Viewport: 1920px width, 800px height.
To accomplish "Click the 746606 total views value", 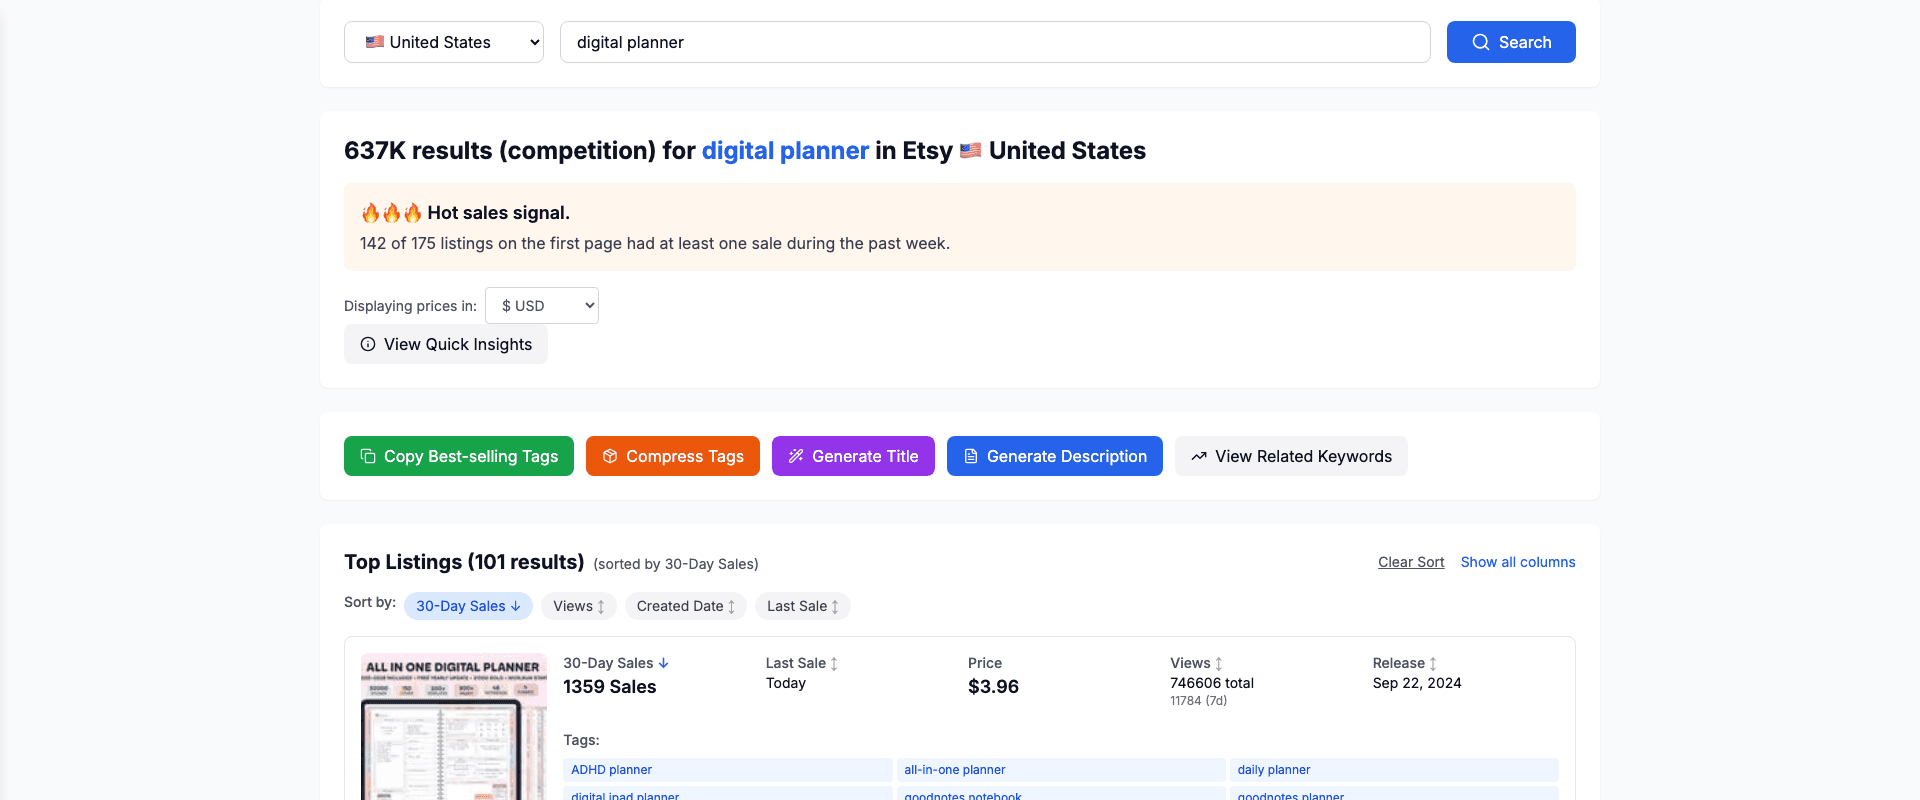I will 1212,683.
